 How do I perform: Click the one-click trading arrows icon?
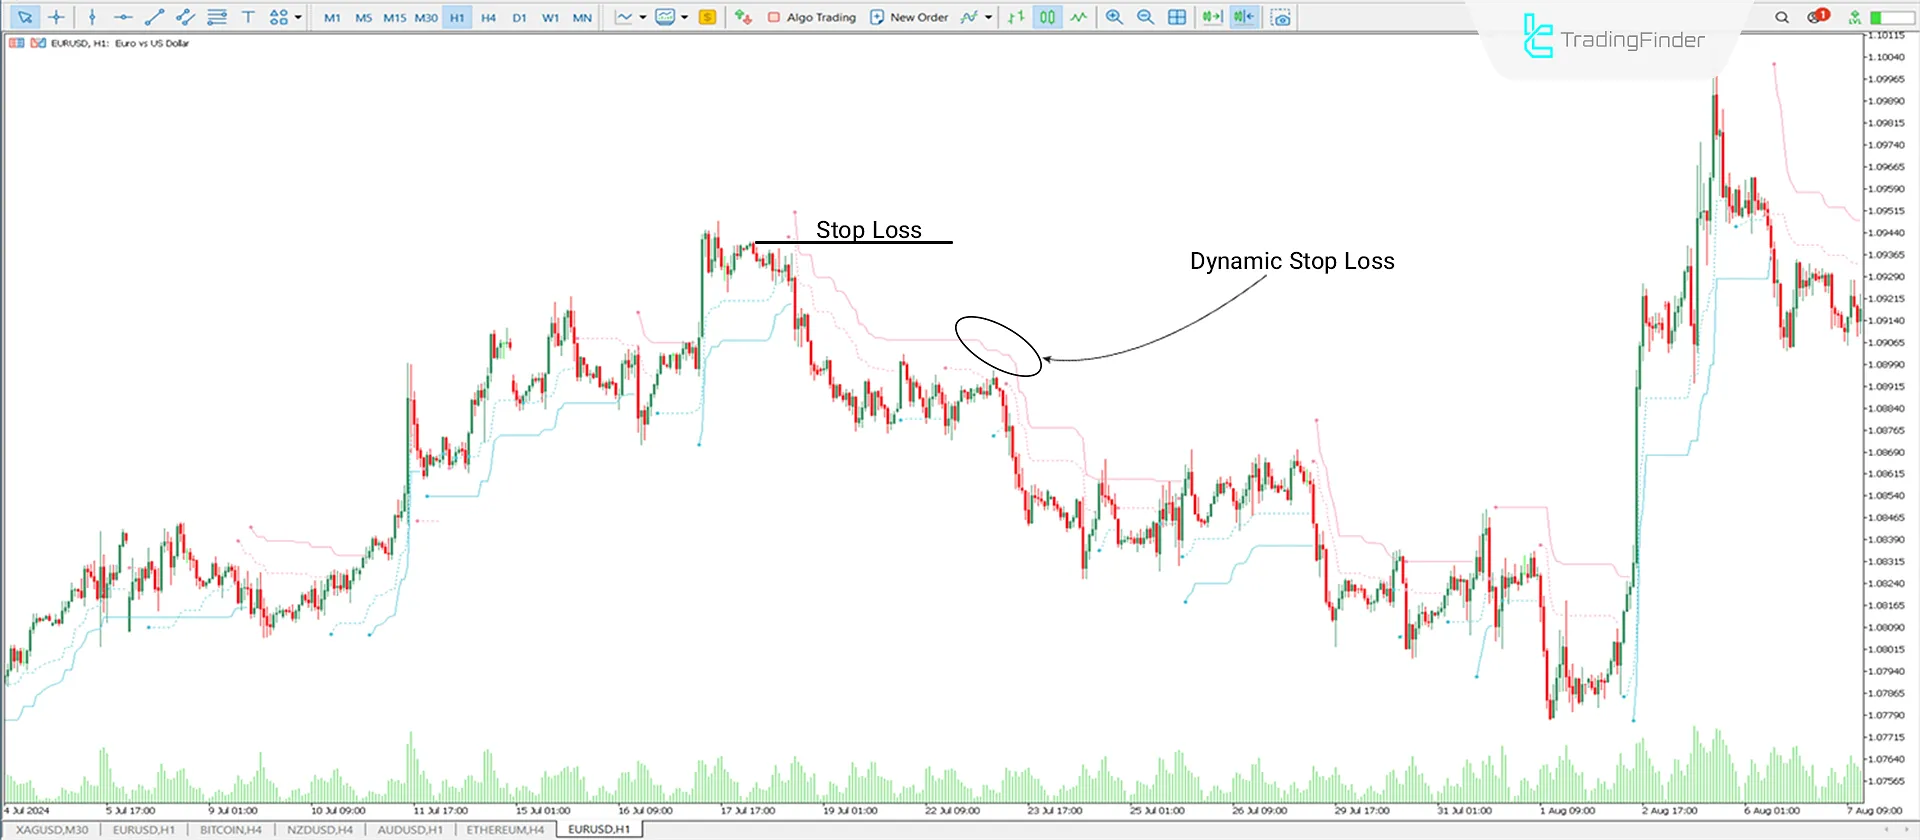(x=743, y=17)
